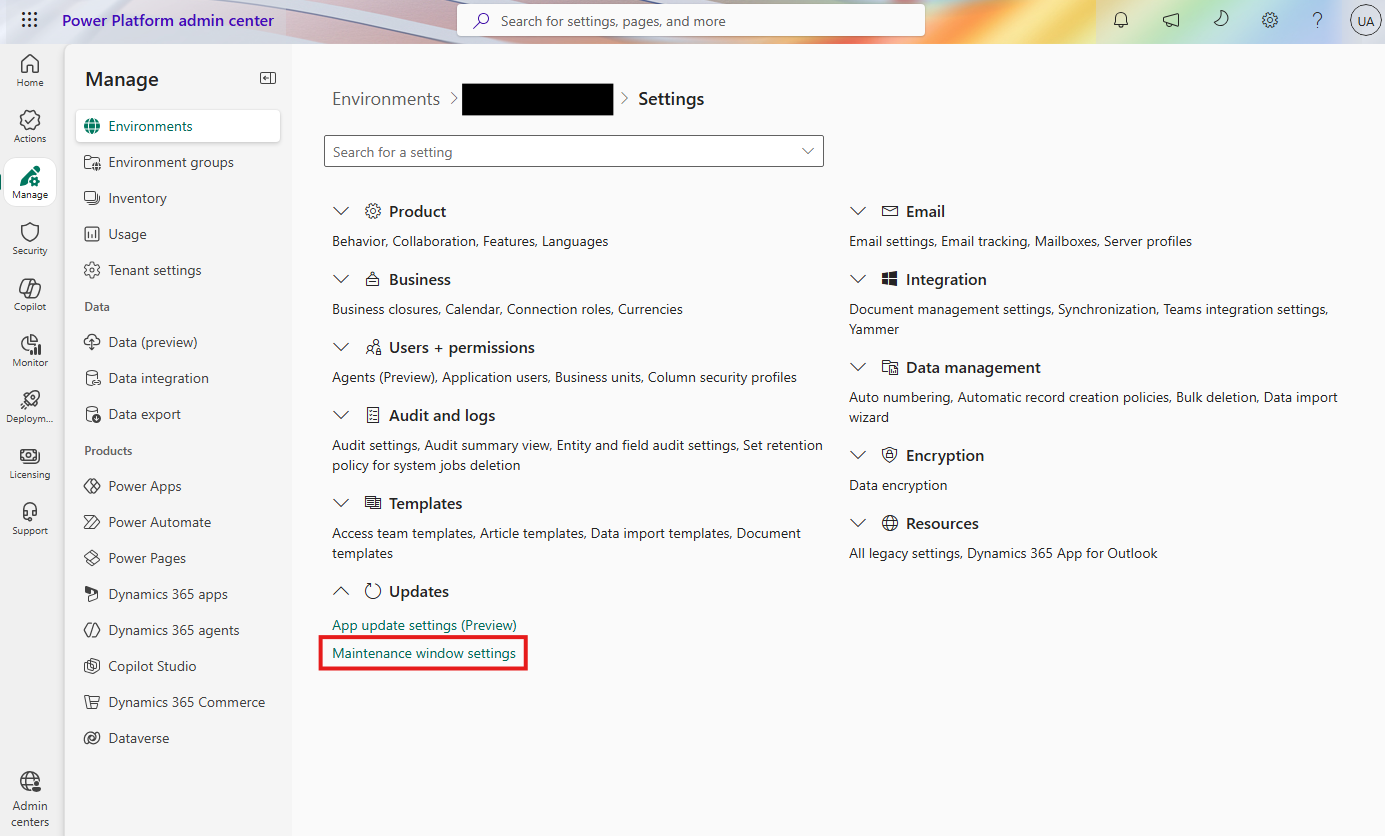The height and width of the screenshot is (836, 1385).
Task: Open Tenant settings
Action: coord(178,270)
